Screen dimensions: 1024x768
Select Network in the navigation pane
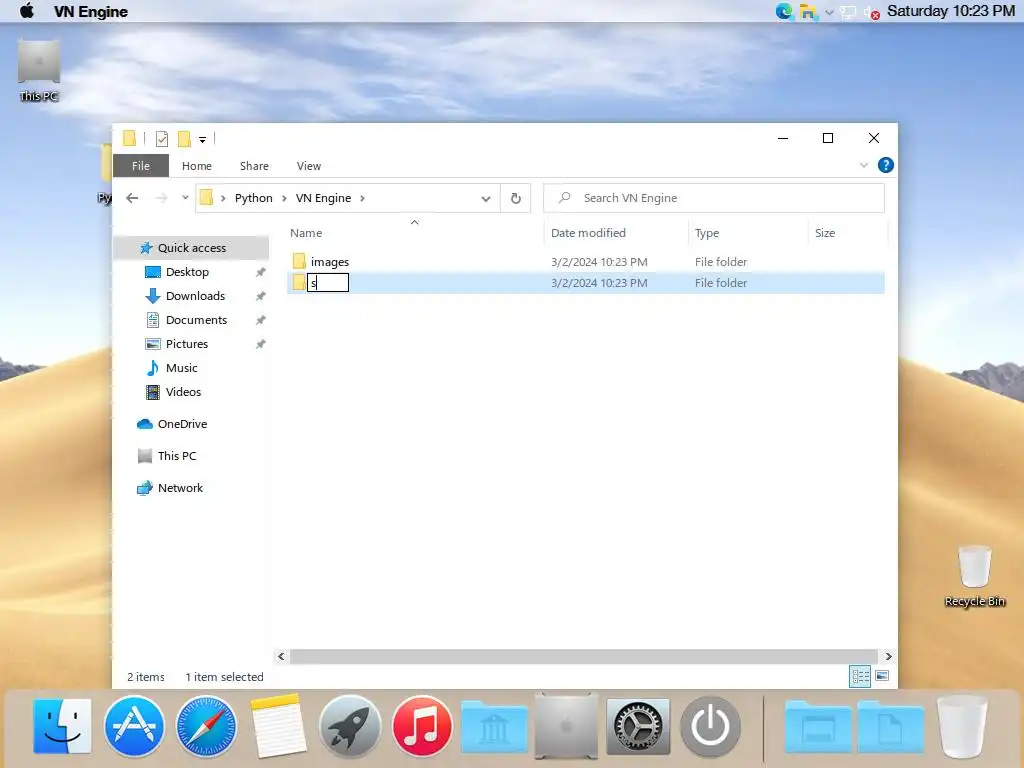pos(180,488)
